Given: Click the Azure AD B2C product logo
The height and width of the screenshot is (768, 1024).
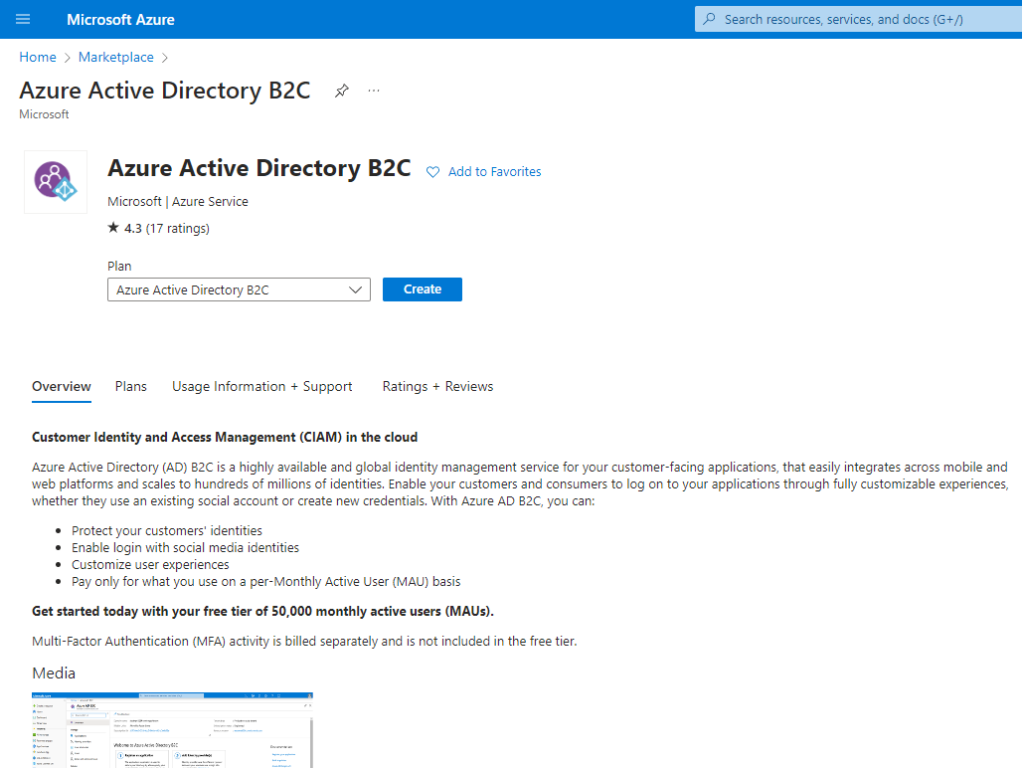Looking at the screenshot, I should pyautogui.click(x=56, y=182).
